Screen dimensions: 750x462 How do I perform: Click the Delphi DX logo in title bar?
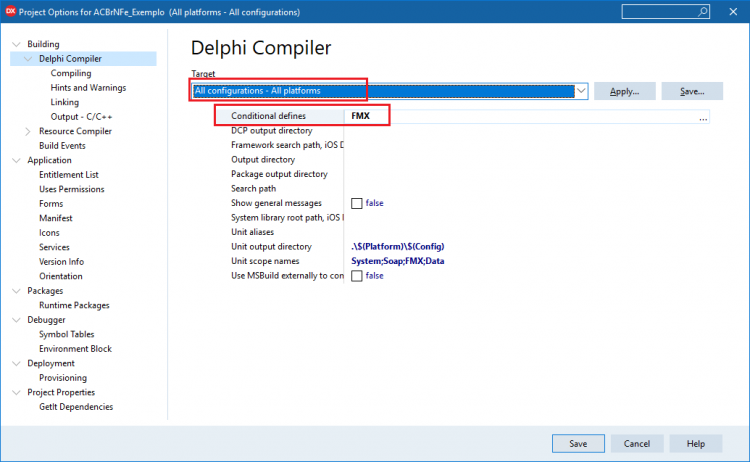pos(10,11)
